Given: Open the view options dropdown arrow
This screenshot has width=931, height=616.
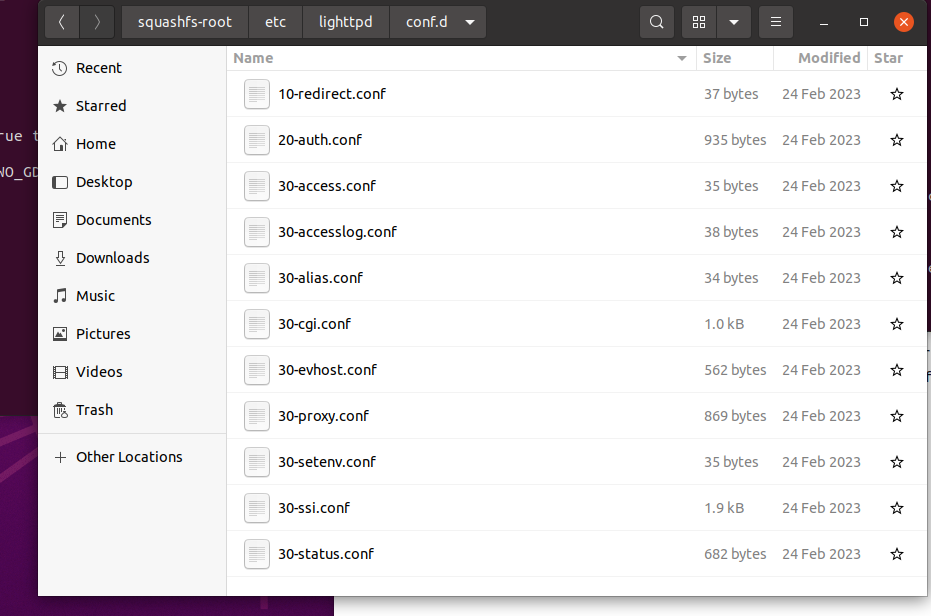Looking at the screenshot, I should pyautogui.click(x=734, y=22).
